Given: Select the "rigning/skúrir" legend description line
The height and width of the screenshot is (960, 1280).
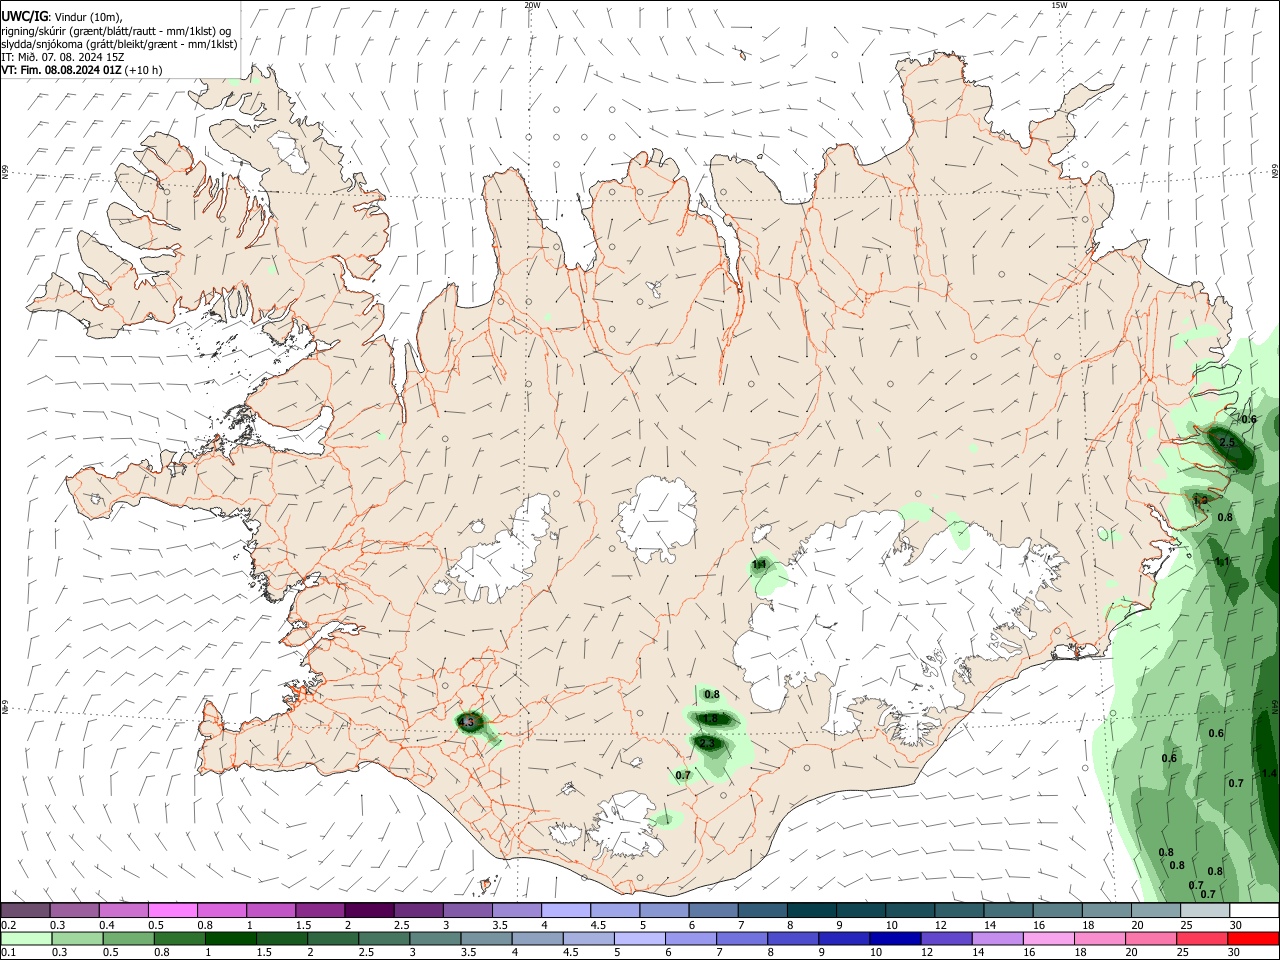Looking at the screenshot, I should [x=116, y=31].
